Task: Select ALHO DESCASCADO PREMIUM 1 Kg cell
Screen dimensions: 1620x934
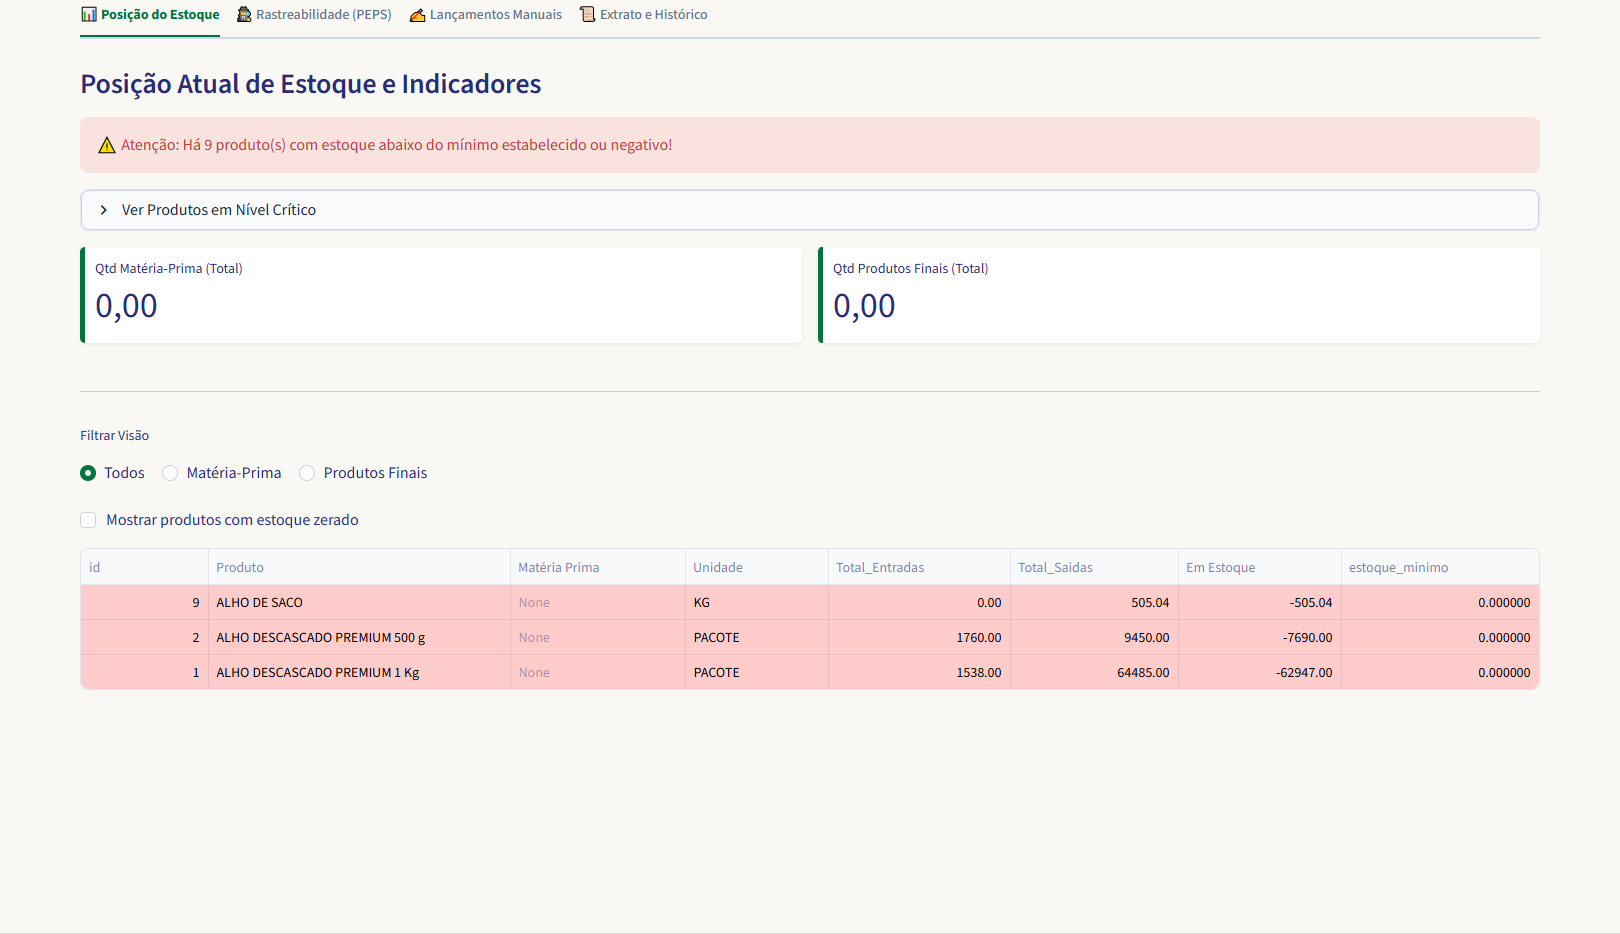Action: [x=359, y=673]
